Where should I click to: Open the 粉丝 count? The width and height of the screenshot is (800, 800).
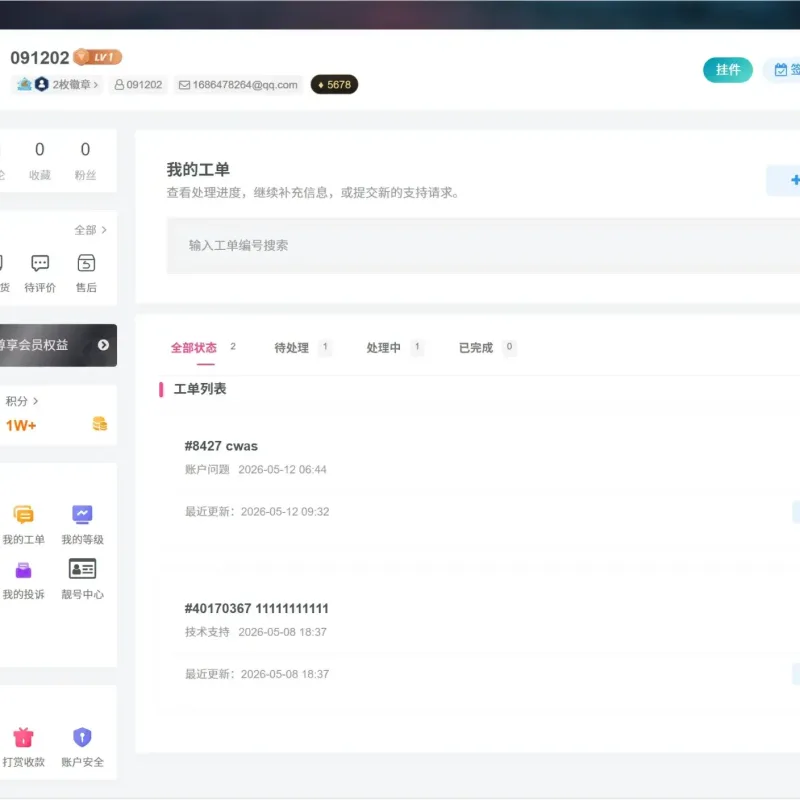[x=85, y=161]
